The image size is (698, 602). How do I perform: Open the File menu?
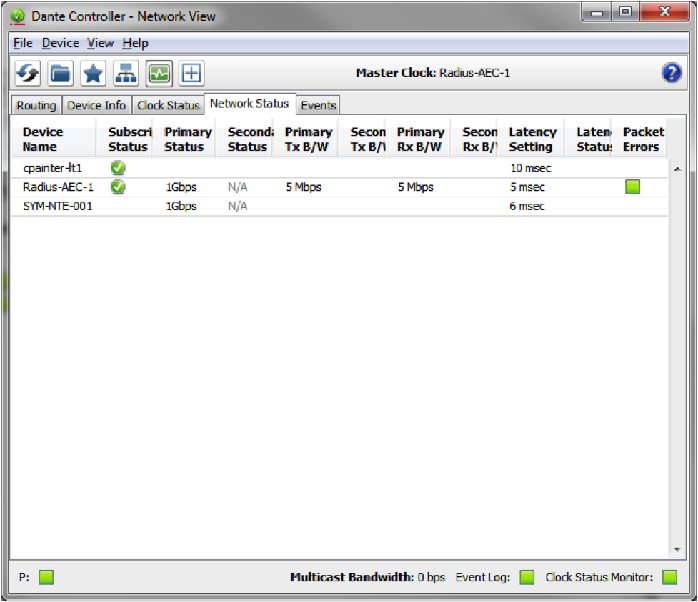pyautogui.click(x=22, y=43)
